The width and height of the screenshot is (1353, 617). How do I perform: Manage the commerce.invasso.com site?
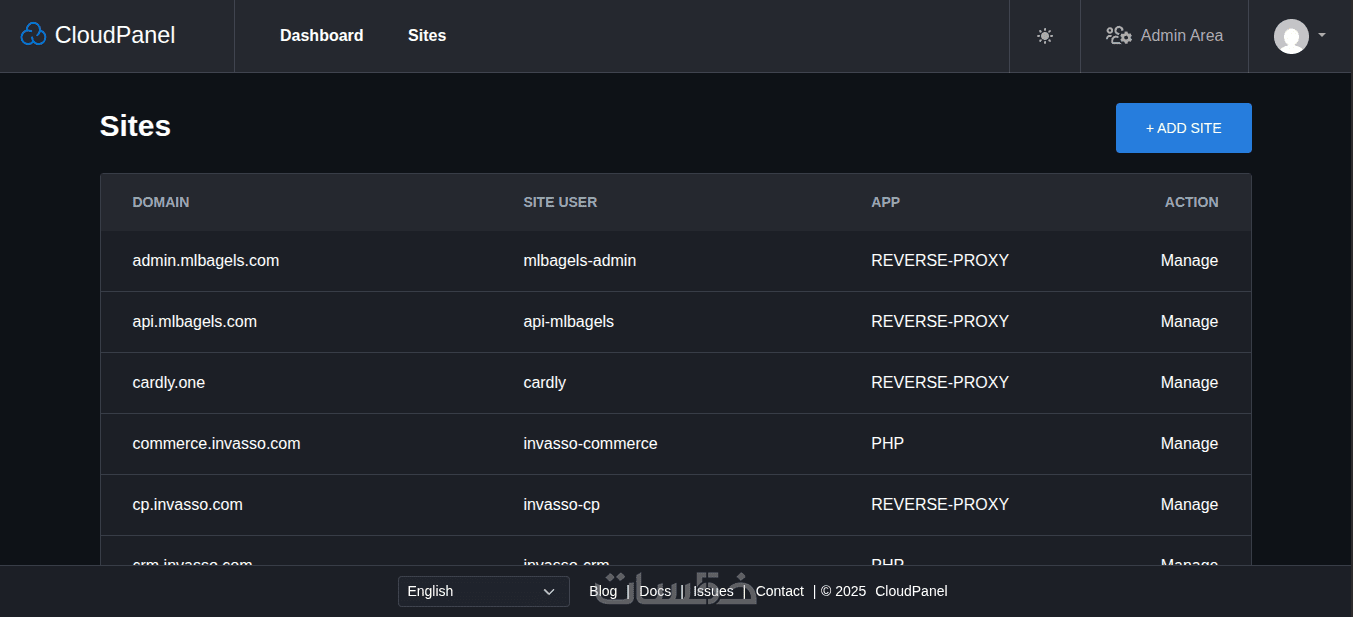(x=1189, y=444)
